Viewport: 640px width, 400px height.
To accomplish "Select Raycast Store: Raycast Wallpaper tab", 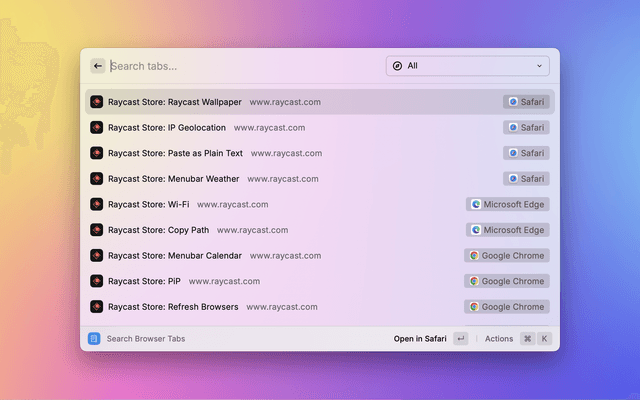I will click(175, 102).
